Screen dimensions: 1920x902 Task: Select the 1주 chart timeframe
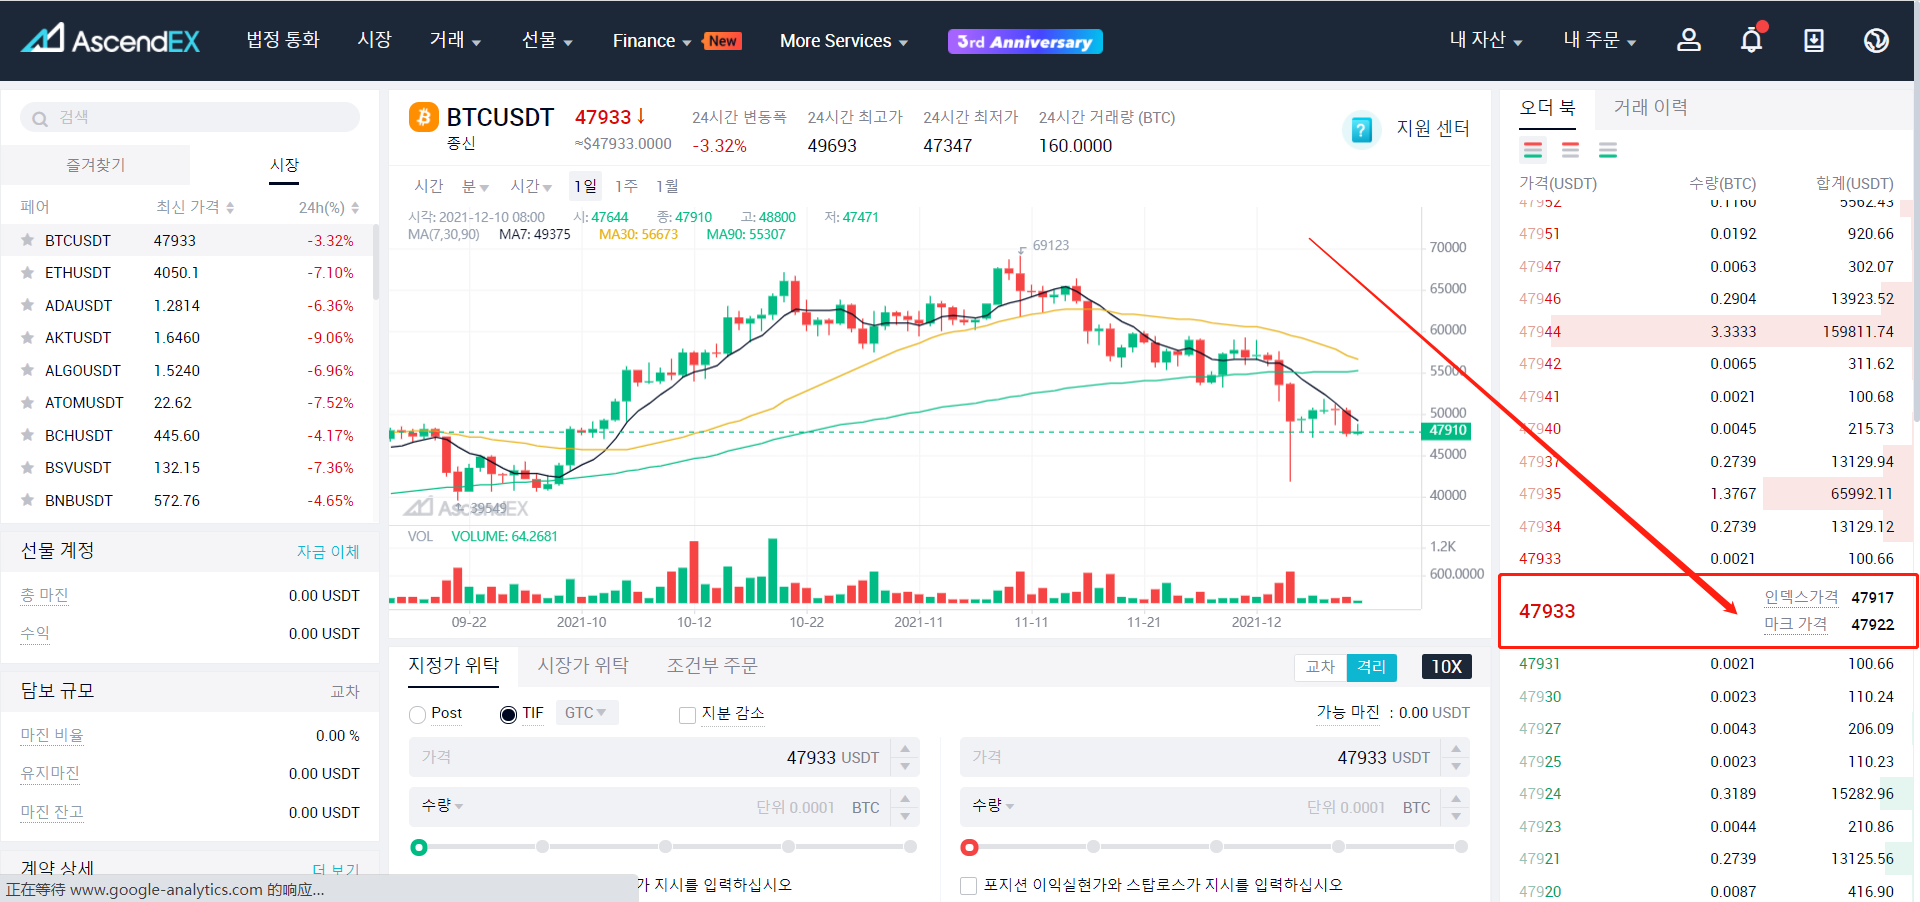[626, 186]
